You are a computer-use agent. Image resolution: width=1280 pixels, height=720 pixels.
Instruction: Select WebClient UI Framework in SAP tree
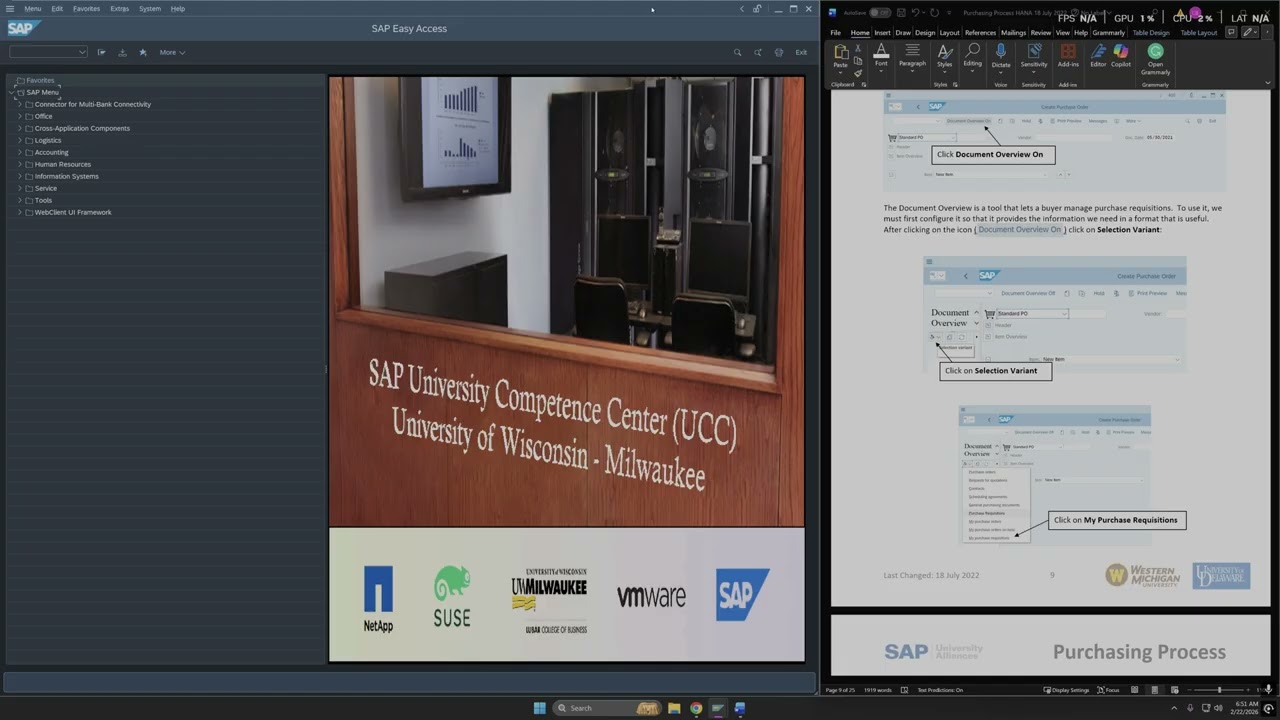[73, 212]
